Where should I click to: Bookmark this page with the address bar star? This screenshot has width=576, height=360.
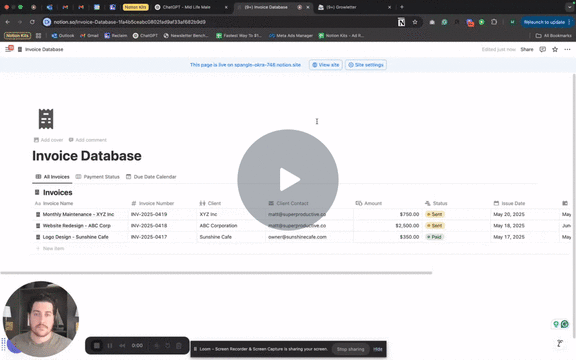[415, 22]
